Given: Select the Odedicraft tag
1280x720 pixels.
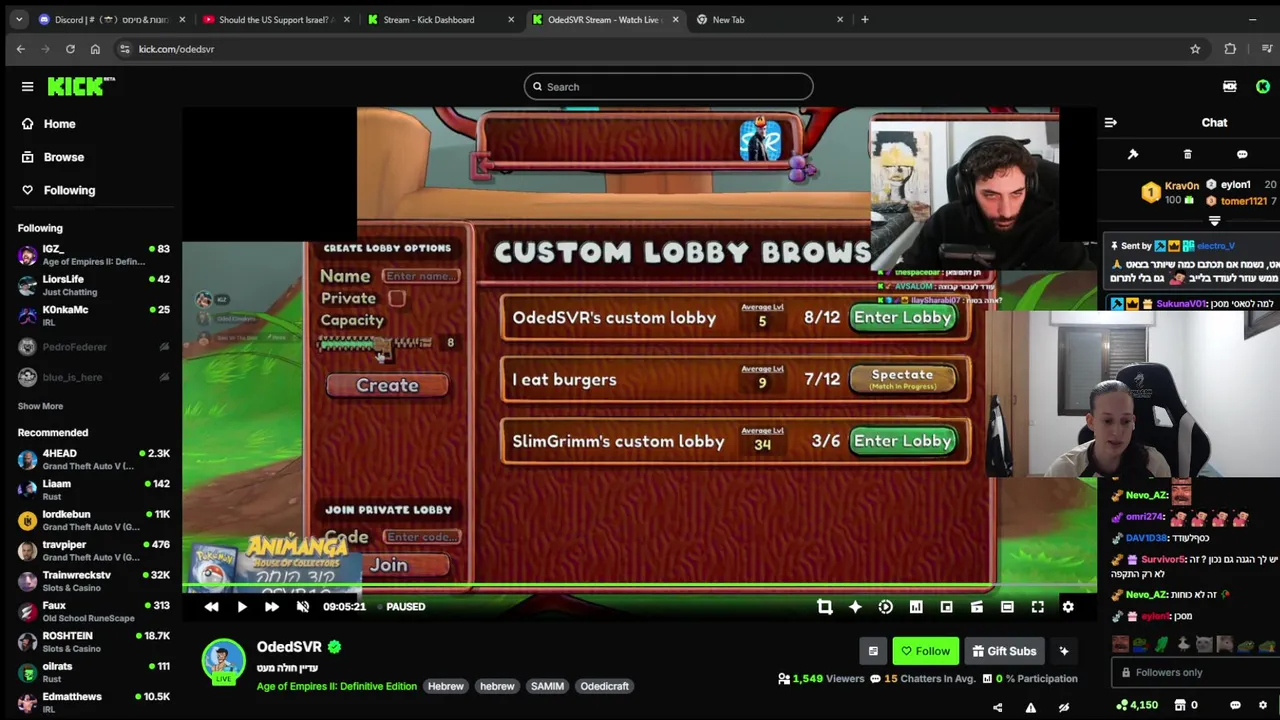Looking at the screenshot, I should 604,686.
